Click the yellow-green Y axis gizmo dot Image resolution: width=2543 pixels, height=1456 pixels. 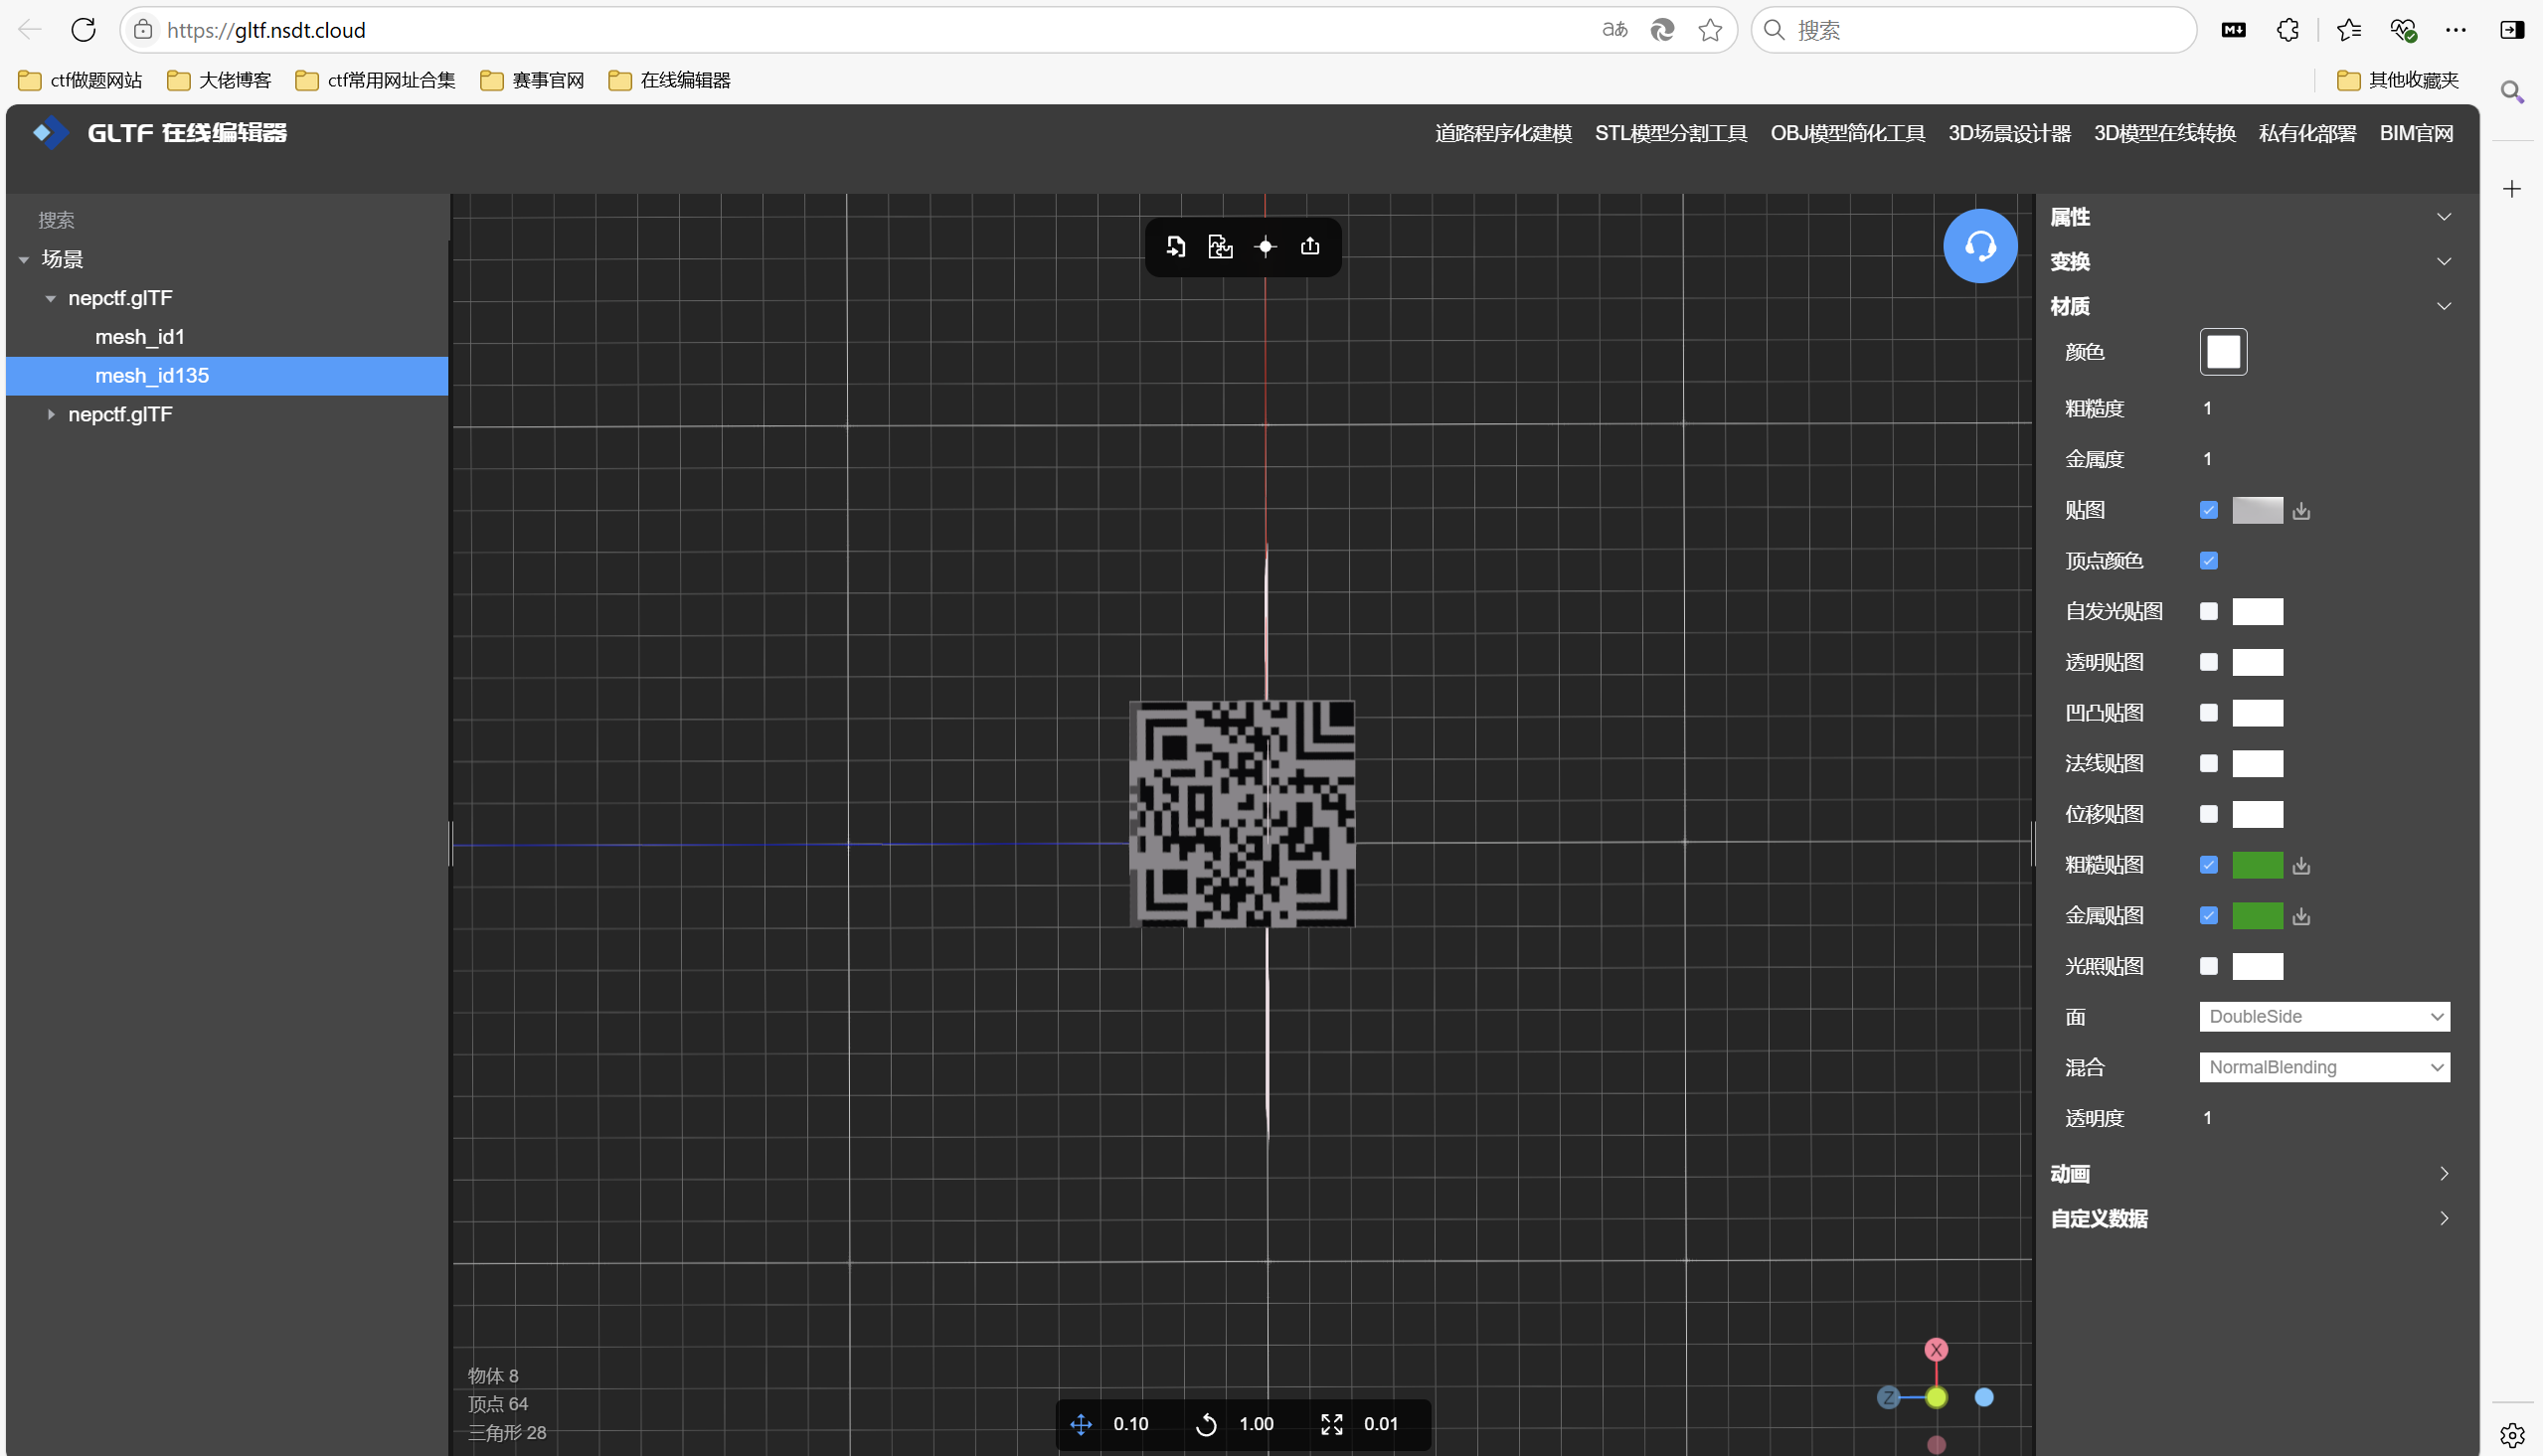[1936, 1398]
